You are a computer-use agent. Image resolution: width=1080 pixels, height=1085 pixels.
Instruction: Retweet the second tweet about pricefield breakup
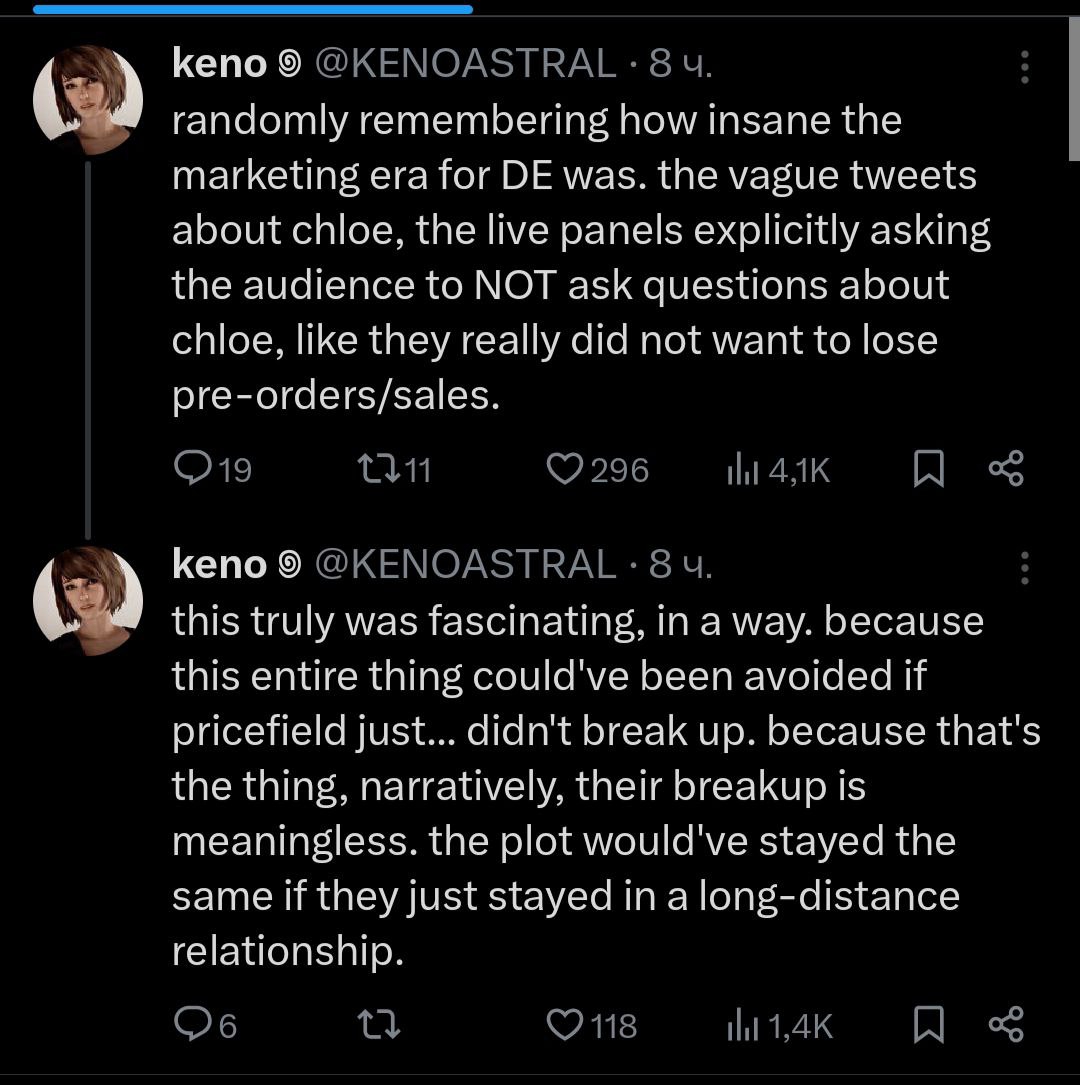pyautogui.click(x=379, y=1024)
